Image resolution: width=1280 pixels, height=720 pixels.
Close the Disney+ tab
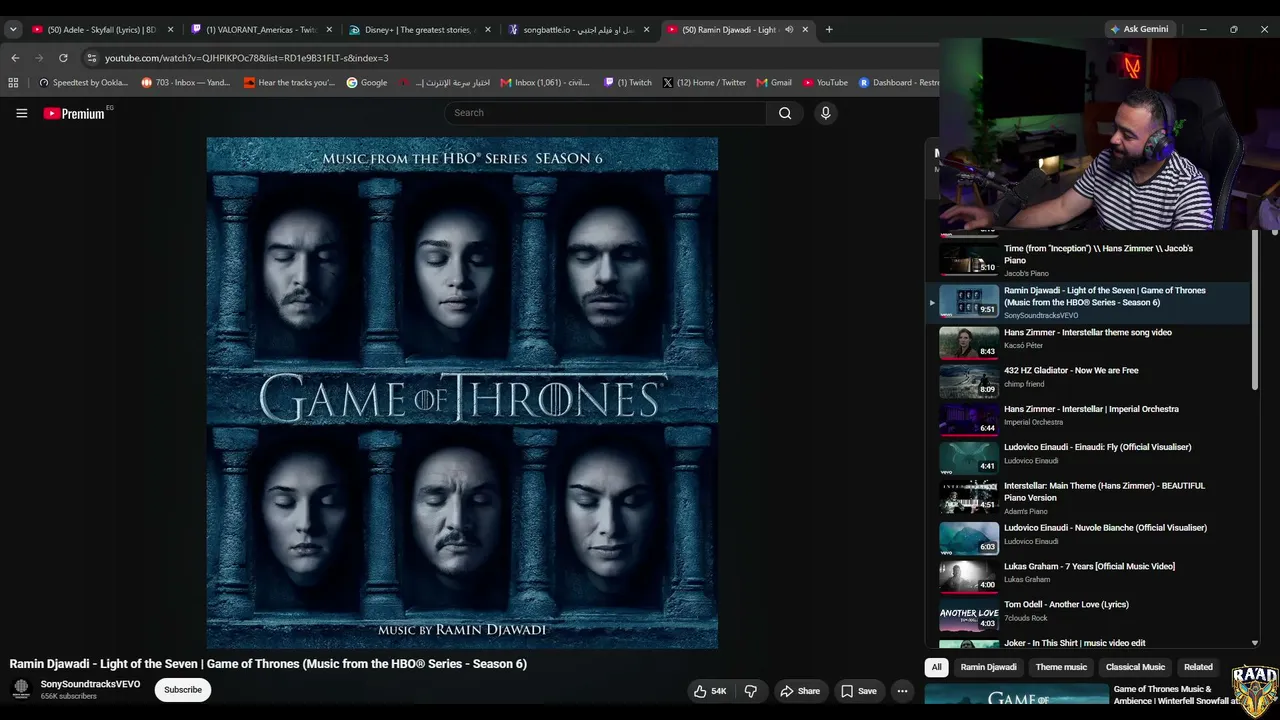488,30
